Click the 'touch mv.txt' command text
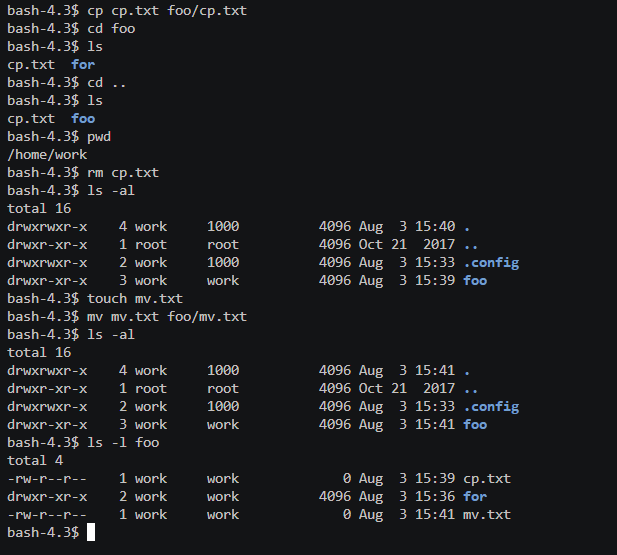The image size is (617, 555). (135, 299)
